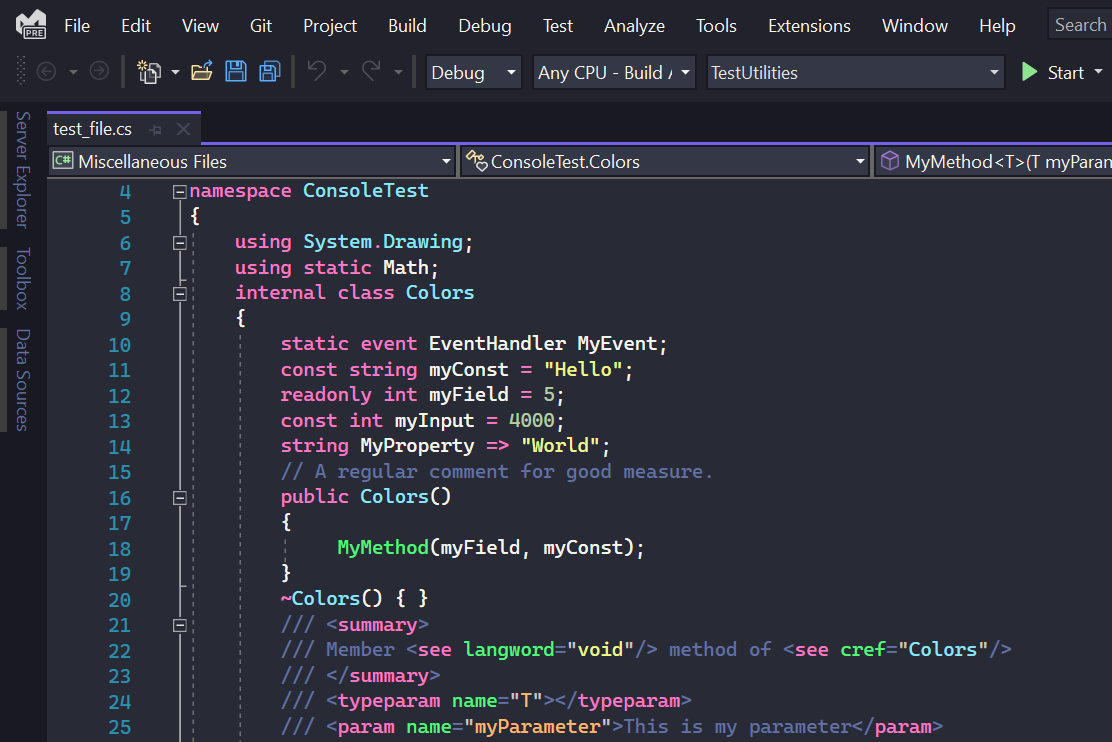Toggle the pin on test_file.cs tab
Screen dimensions: 1112x742
pos(155,129)
